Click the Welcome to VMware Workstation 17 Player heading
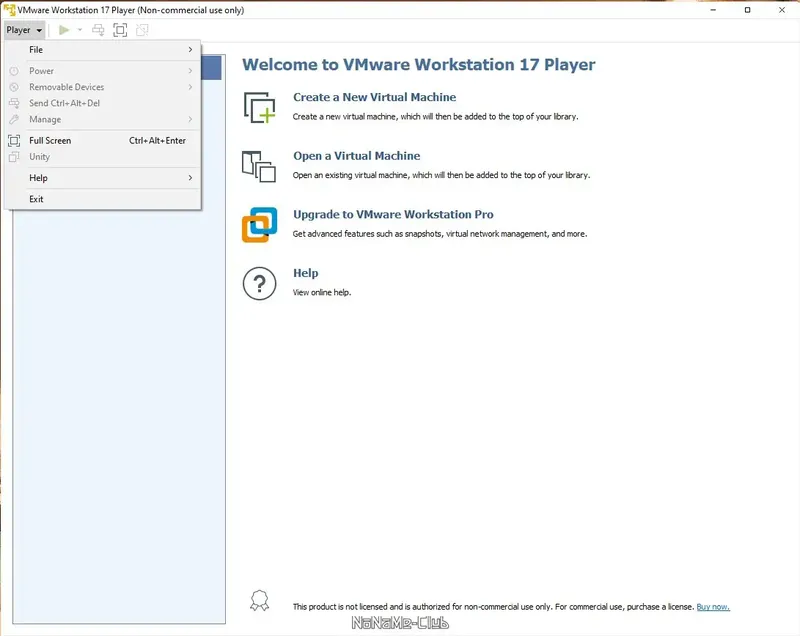Image resolution: width=800 pixels, height=636 pixels. pyautogui.click(x=418, y=65)
